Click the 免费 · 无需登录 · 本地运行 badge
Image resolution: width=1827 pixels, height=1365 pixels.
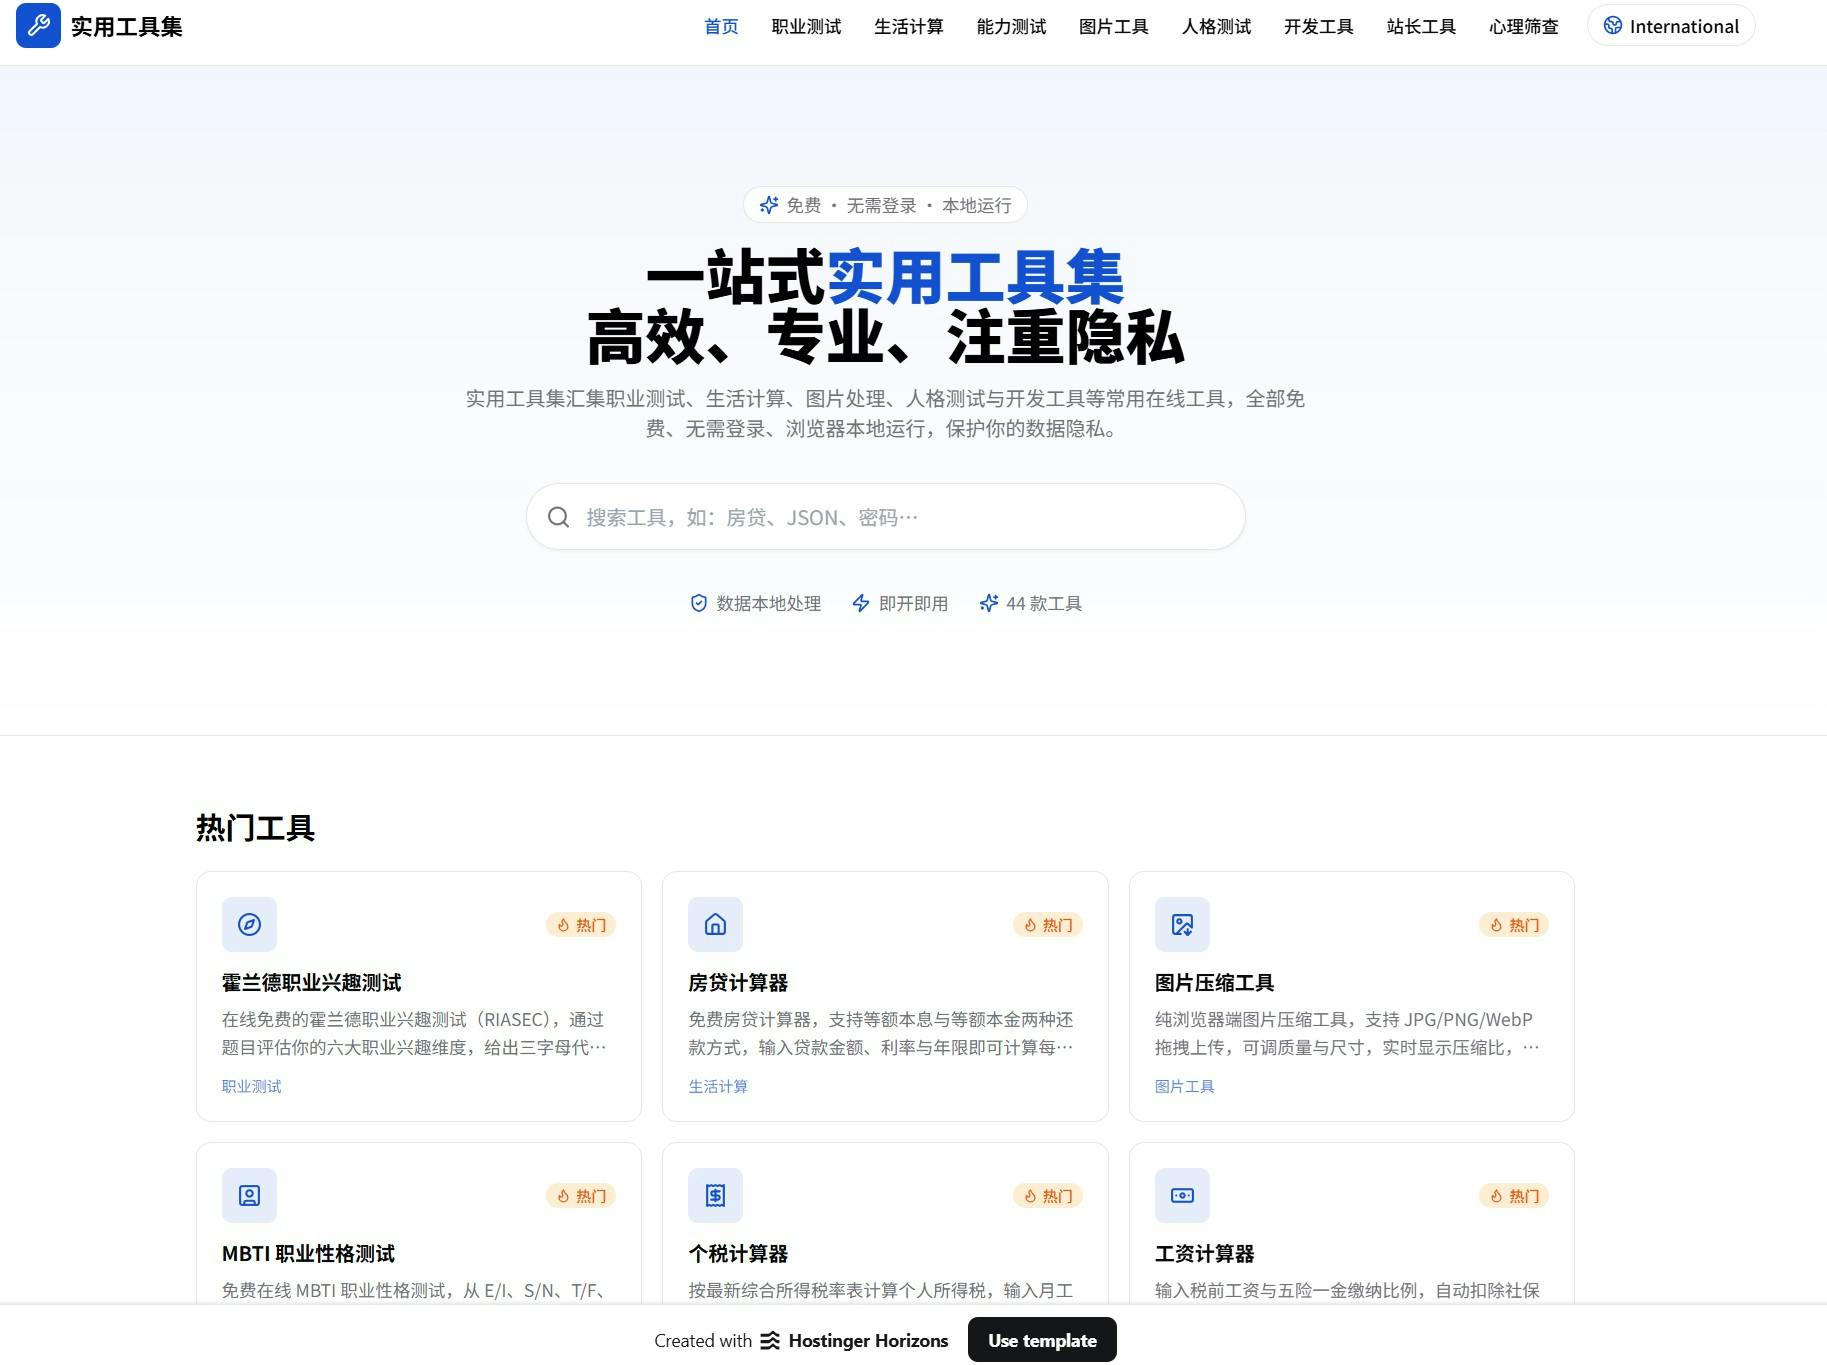pyautogui.click(x=885, y=205)
